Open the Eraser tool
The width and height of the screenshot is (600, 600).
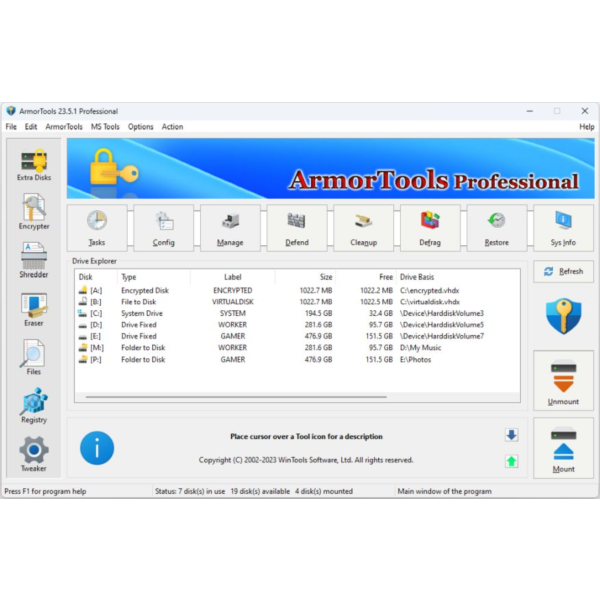pyautogui.click(x=34, y=309)
